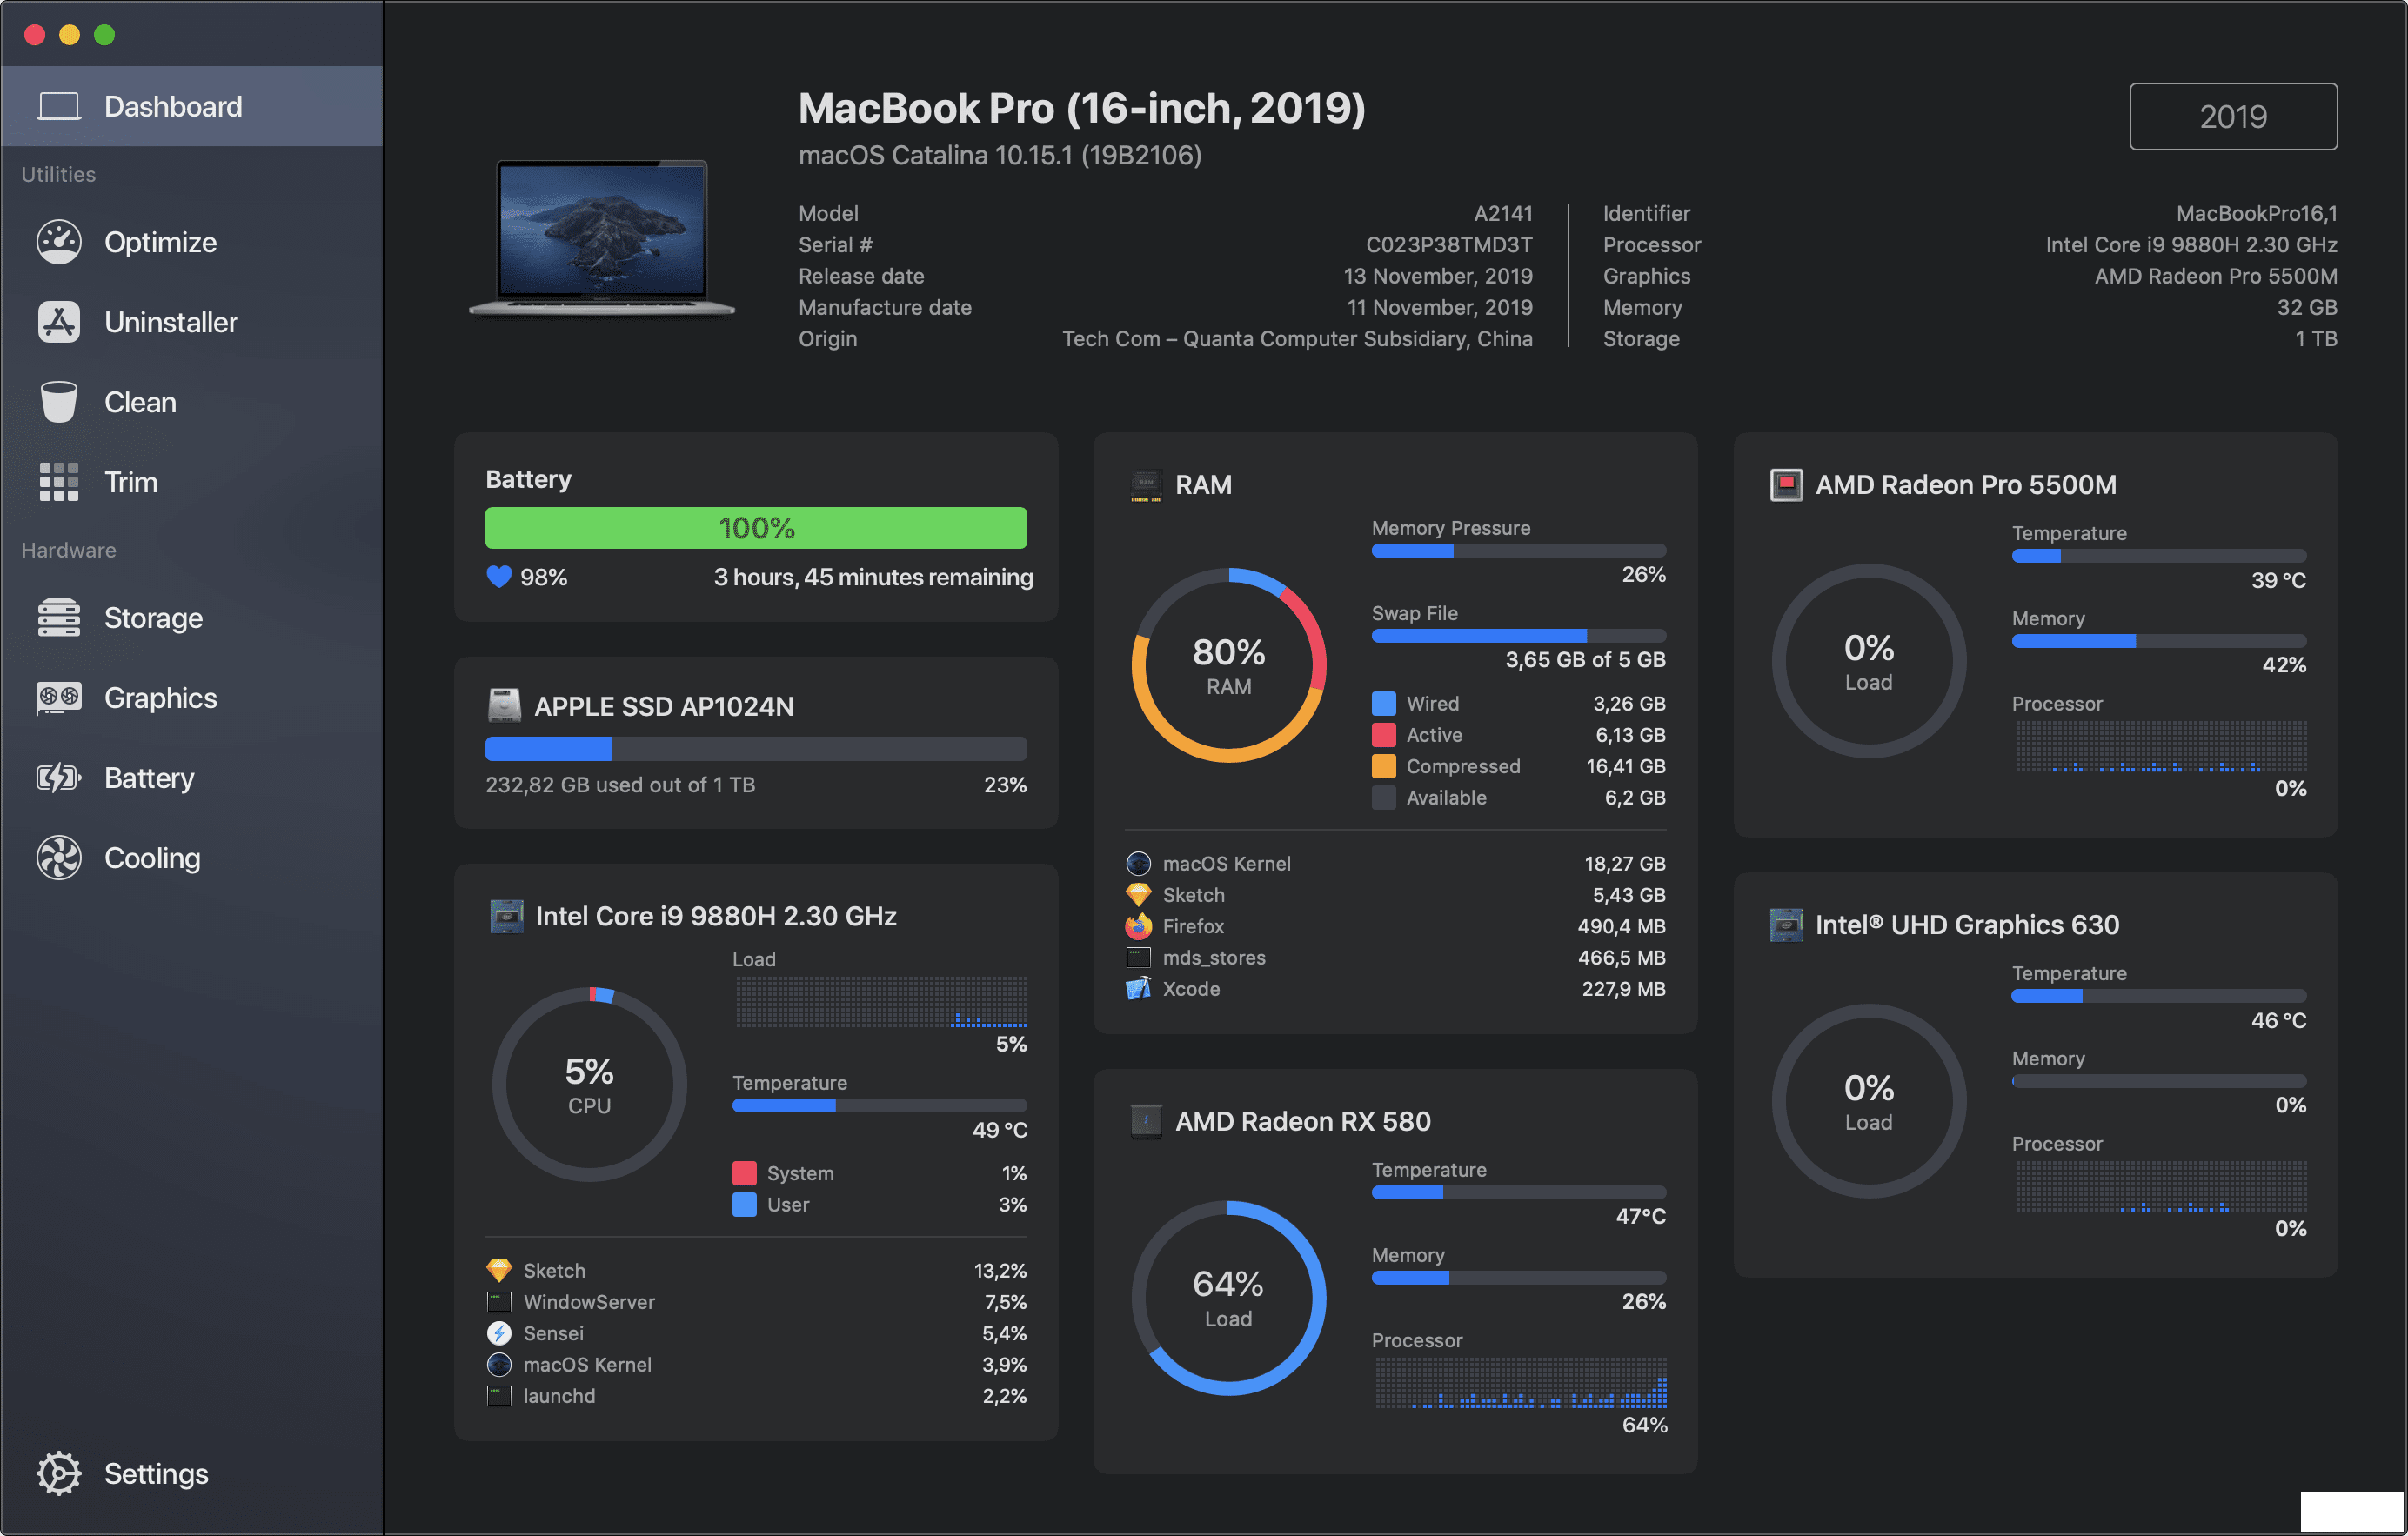Click the Uninstaller app icon
This screenshot has height=1536, width=2408.
click(59, 322)
